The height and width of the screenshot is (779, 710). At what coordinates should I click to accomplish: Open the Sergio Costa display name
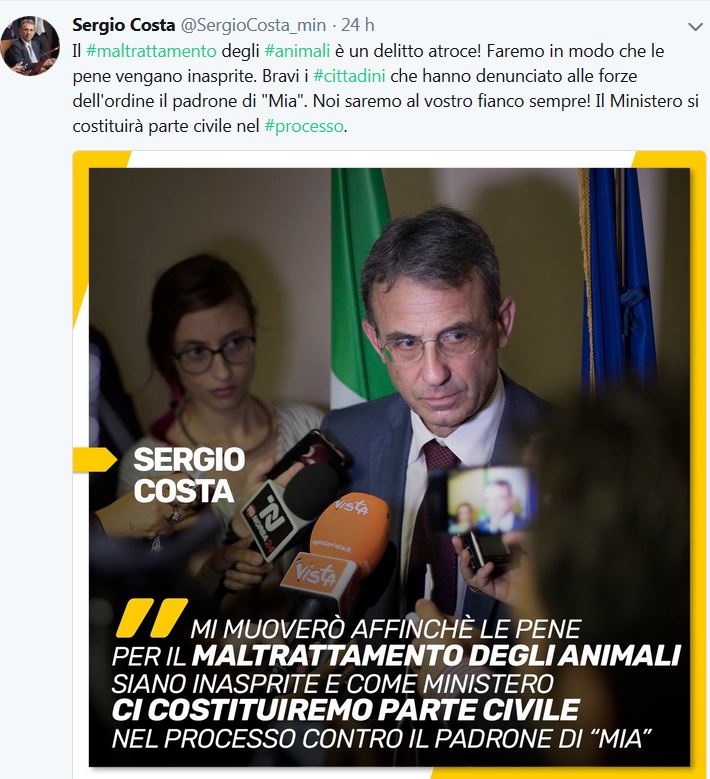[x=124, y=25]
